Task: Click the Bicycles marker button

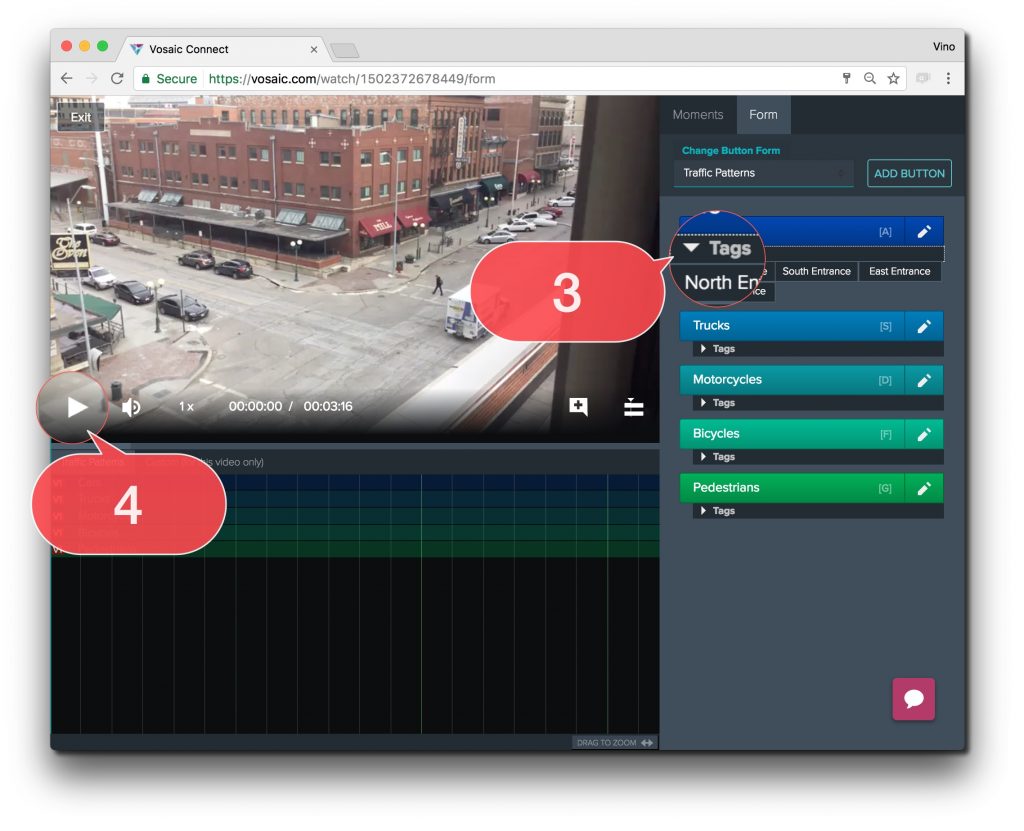Action: click(x=792, y=434)
